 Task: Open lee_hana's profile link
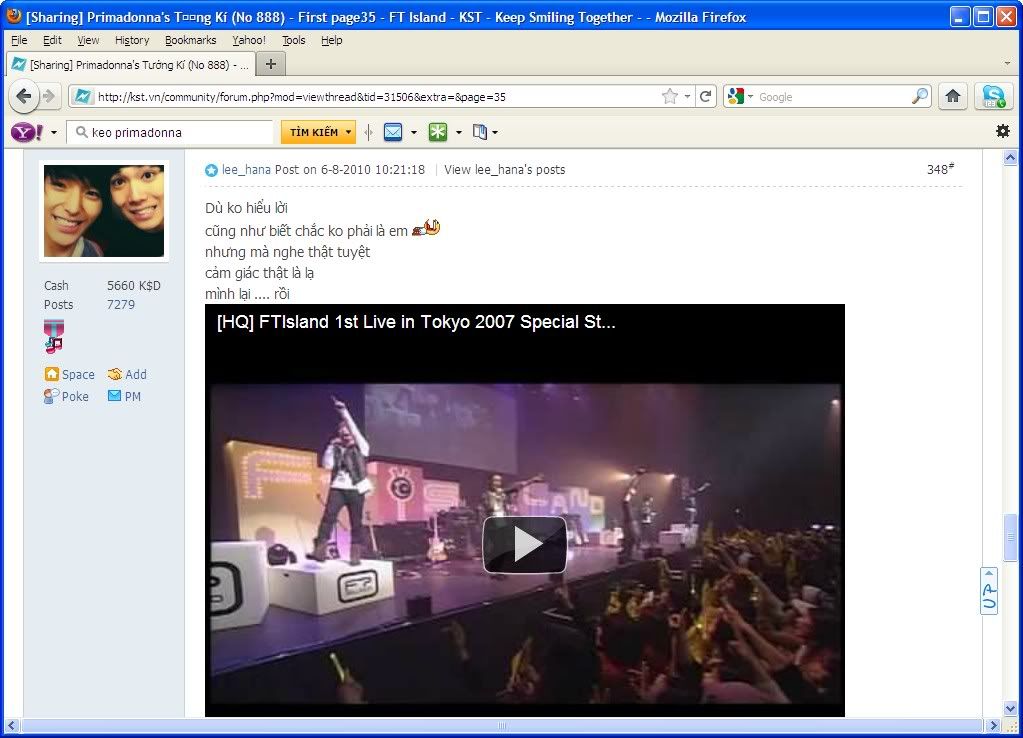pyautogui.click(x=246, y=170)
